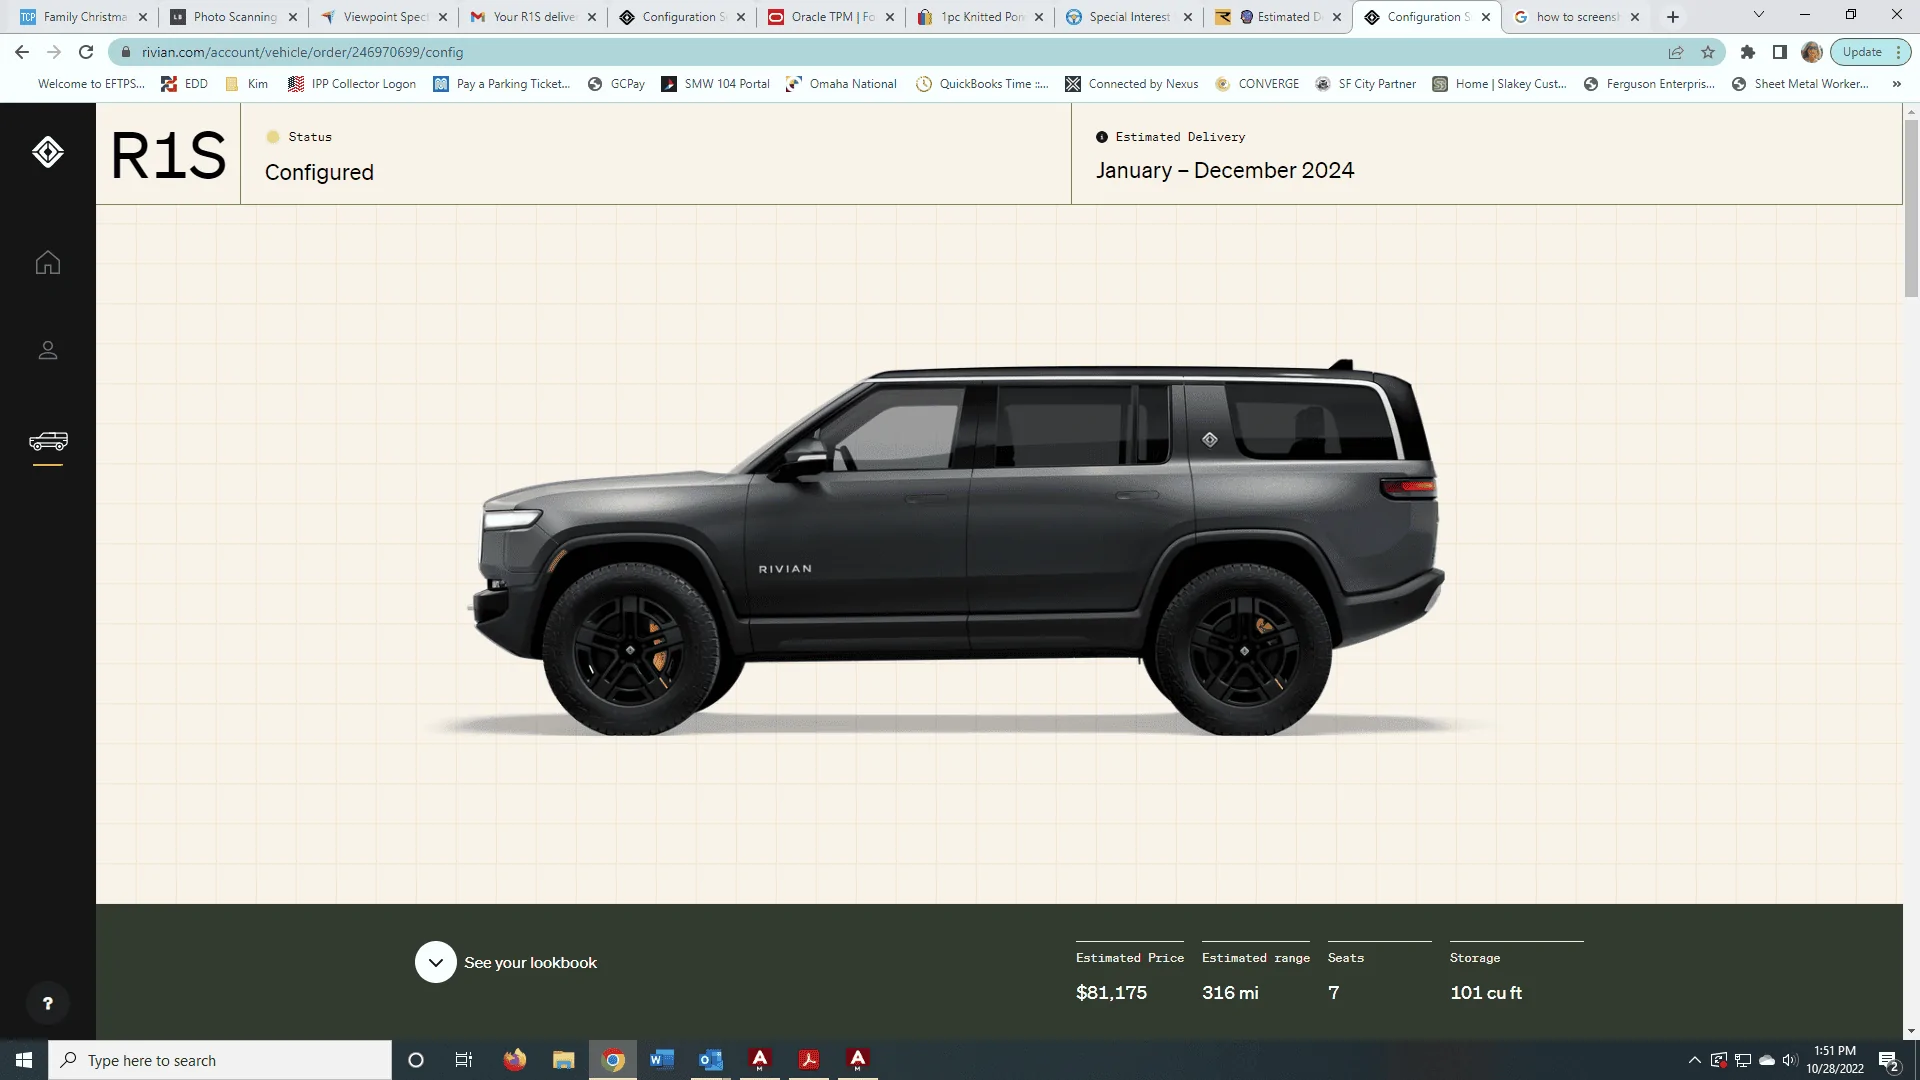Open the Home Slakey Customer bookmark

point(1500,84)
